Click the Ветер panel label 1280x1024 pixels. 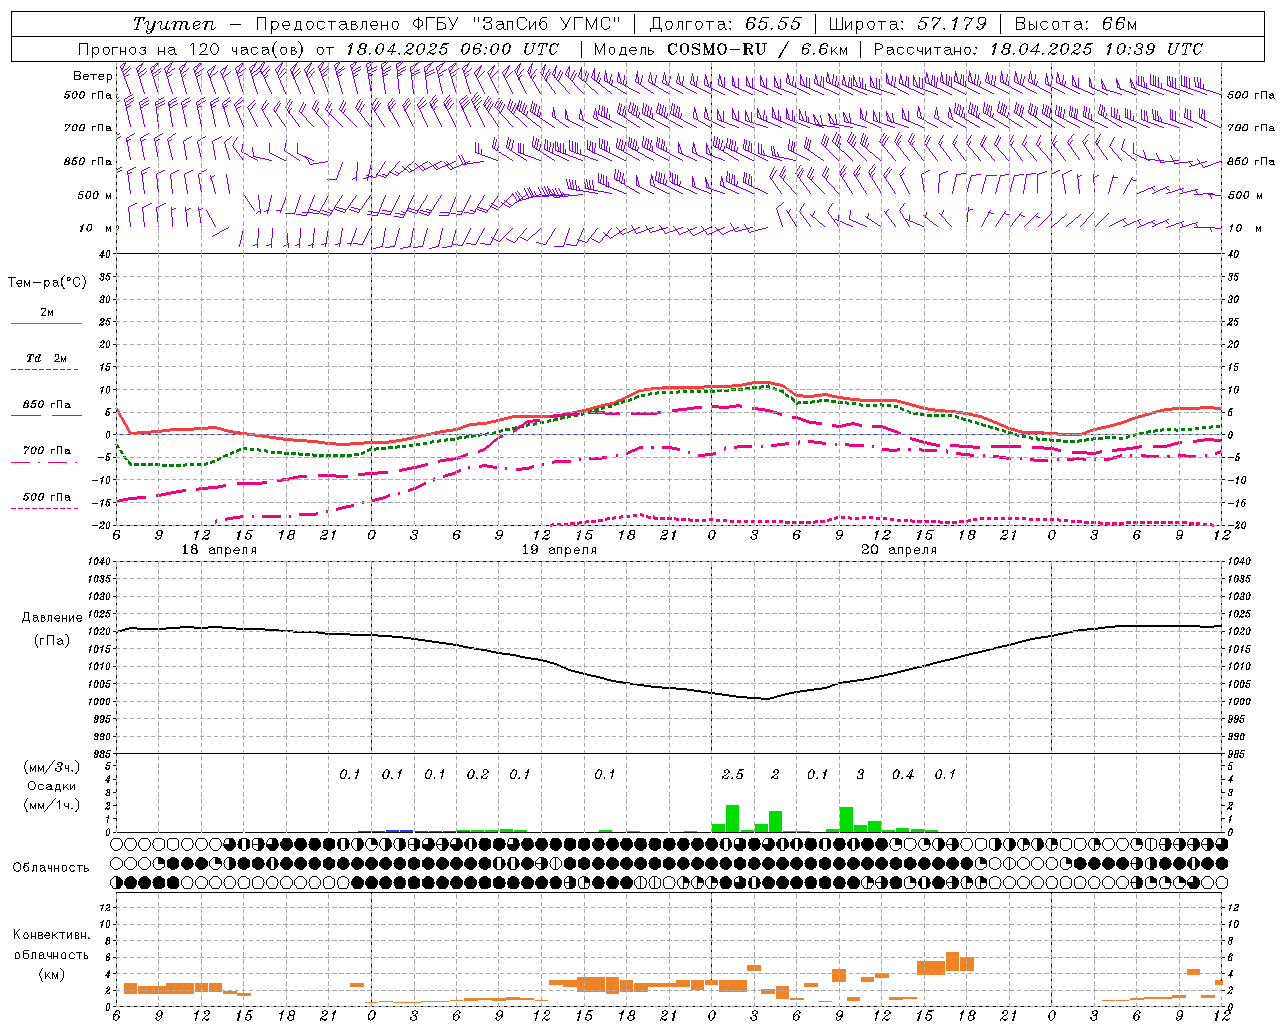click(x=92, y=76)
